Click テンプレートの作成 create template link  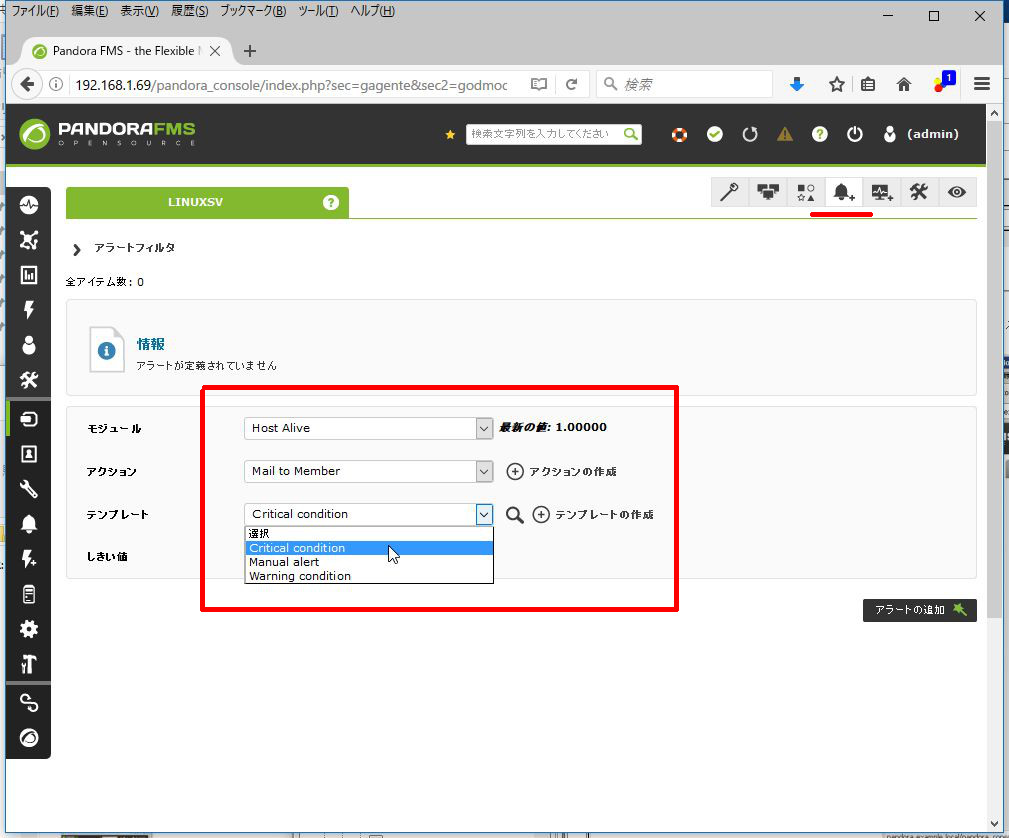(x=593, y=515)
